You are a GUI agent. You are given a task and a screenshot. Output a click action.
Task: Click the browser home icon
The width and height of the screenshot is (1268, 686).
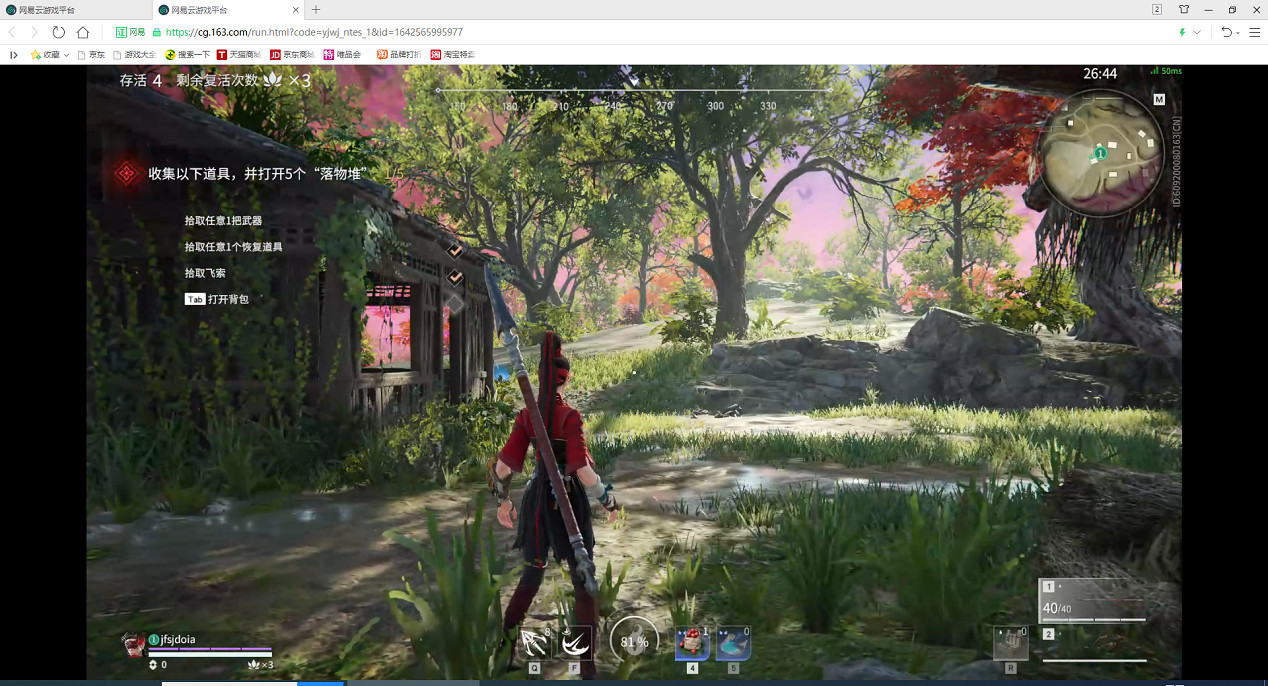pyautogui.click(x=83, y=32)
